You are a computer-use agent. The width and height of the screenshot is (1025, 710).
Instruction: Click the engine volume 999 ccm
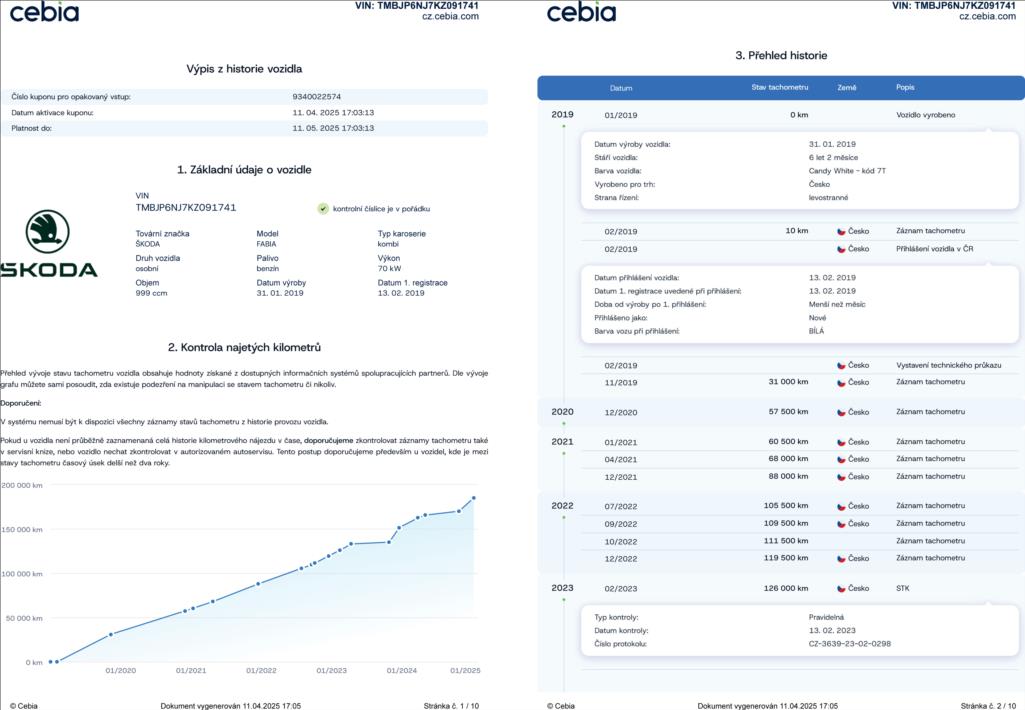click(x=151, y=294)
